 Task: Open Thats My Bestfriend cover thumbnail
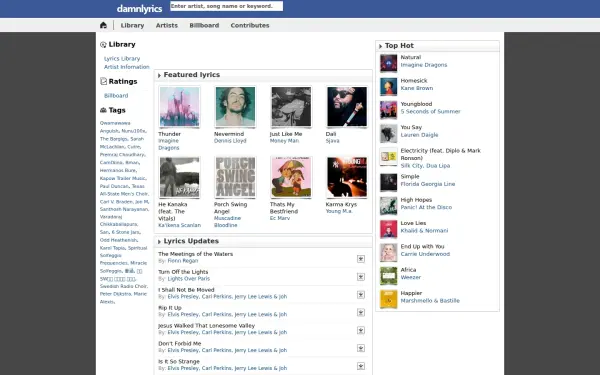291,177
